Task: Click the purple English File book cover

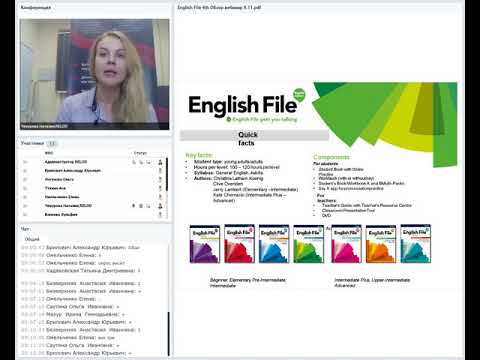Action: (x=205, y=244)
